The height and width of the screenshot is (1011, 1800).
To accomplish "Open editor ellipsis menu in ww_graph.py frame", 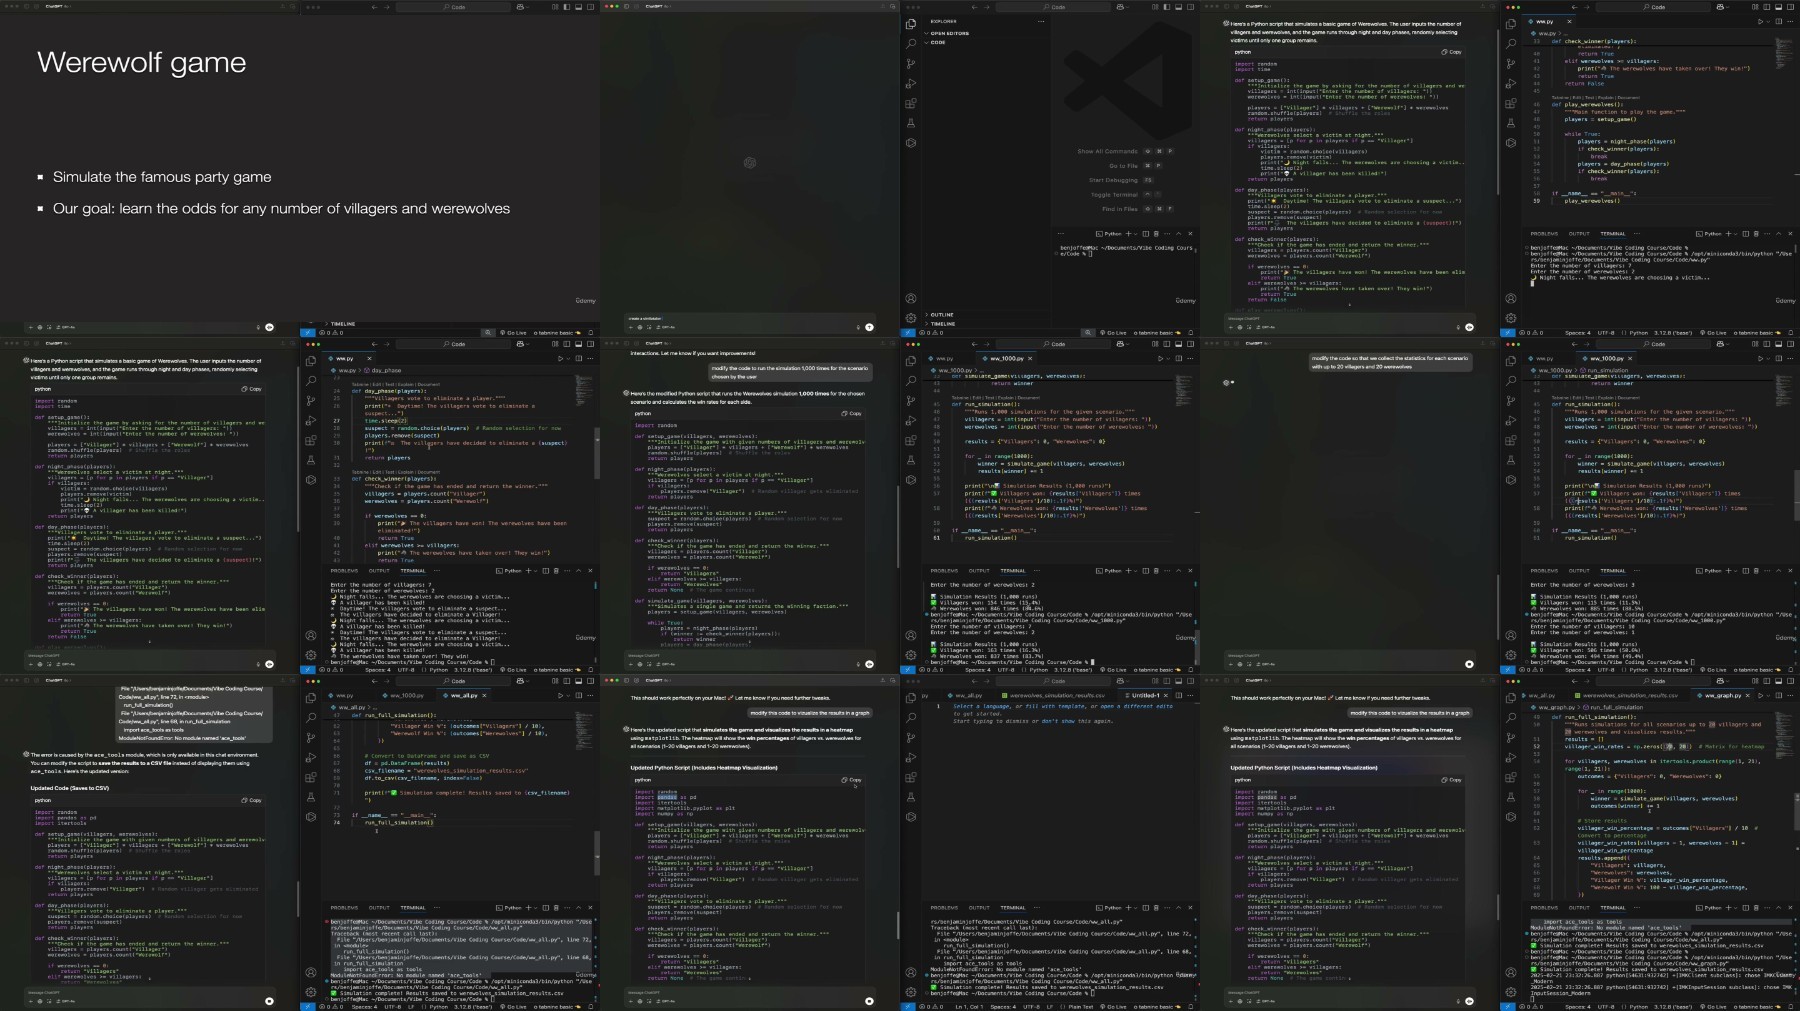I will pyautogui.click(x=1789, y=695).
